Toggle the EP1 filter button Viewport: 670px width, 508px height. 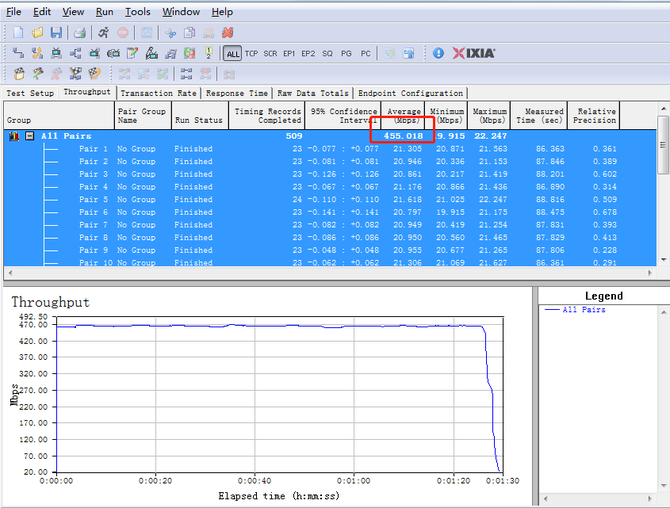pyautogui.click(x=289, y=53)
